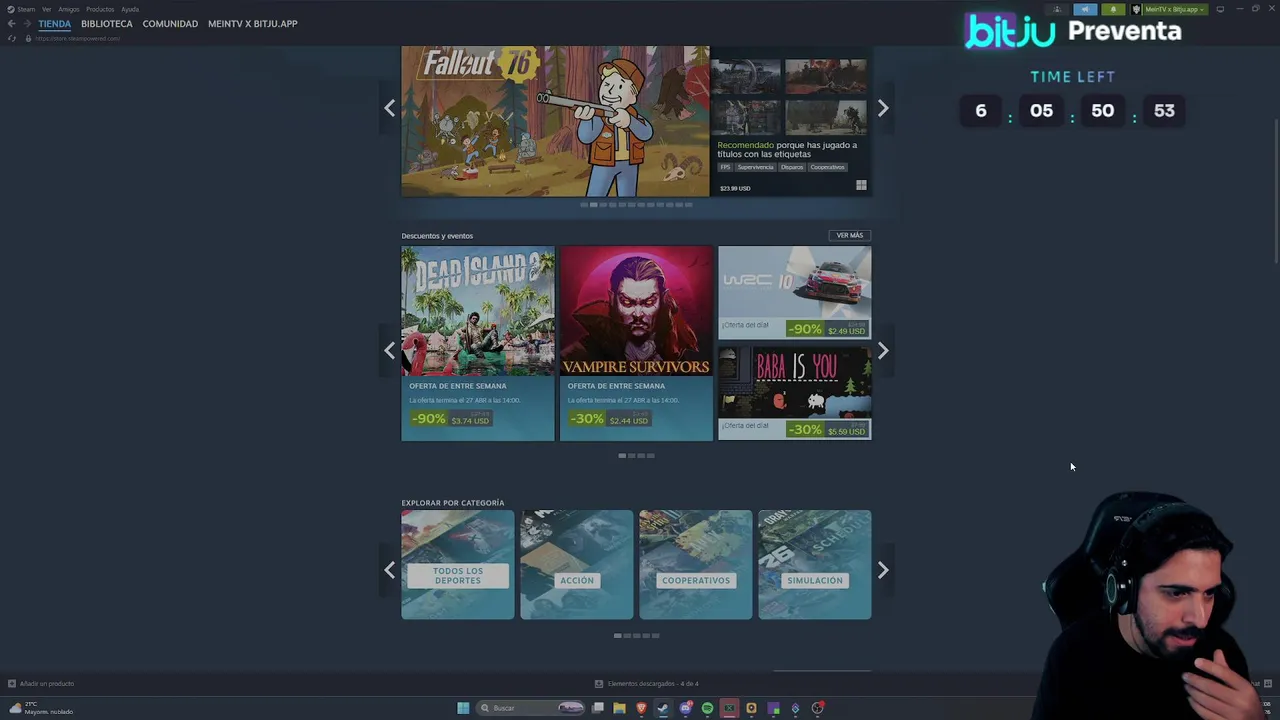Screen dimensions: 1280x720
Task: Click Añadir un producto
Action: pyautogui.click(x=41, y=684)
